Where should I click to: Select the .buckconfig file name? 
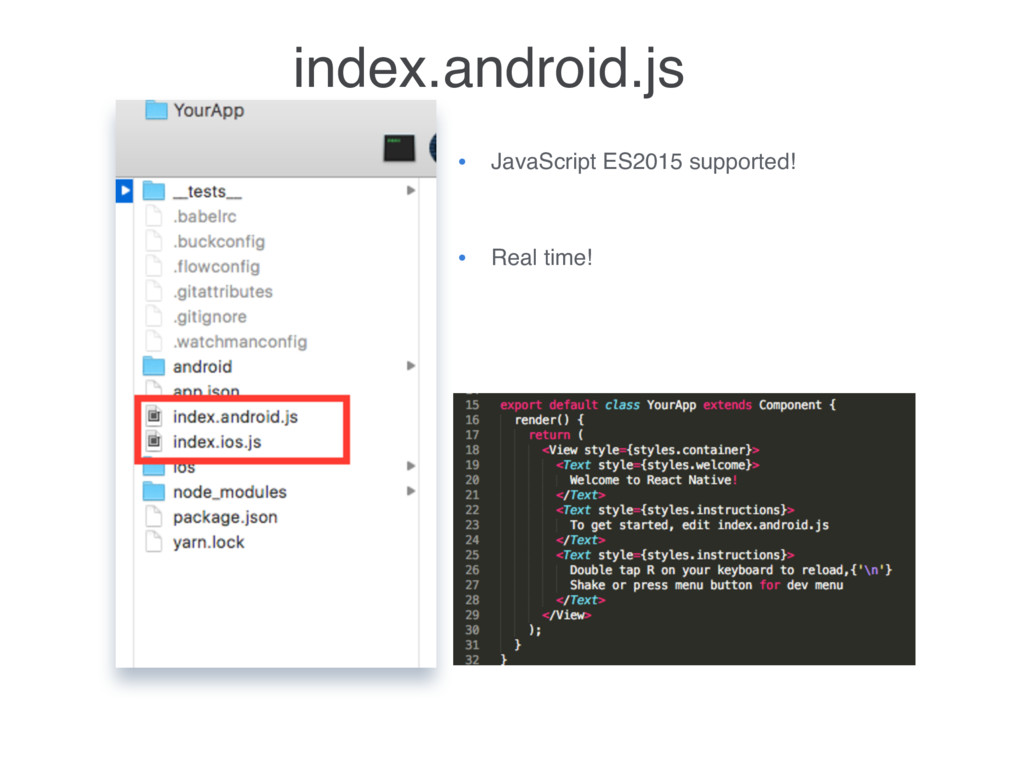point(219,242)
